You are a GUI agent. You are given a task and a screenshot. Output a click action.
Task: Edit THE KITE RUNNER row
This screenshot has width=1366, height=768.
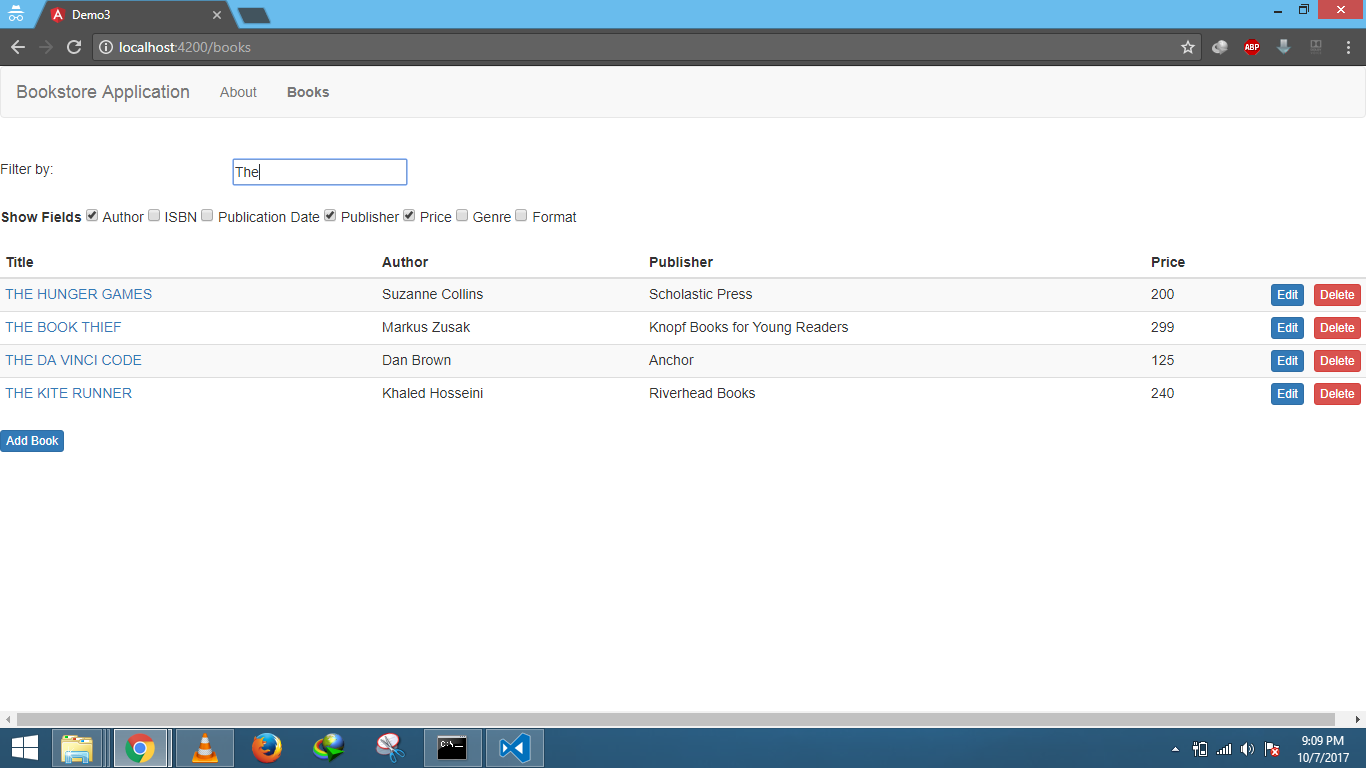pos(1287,394)
